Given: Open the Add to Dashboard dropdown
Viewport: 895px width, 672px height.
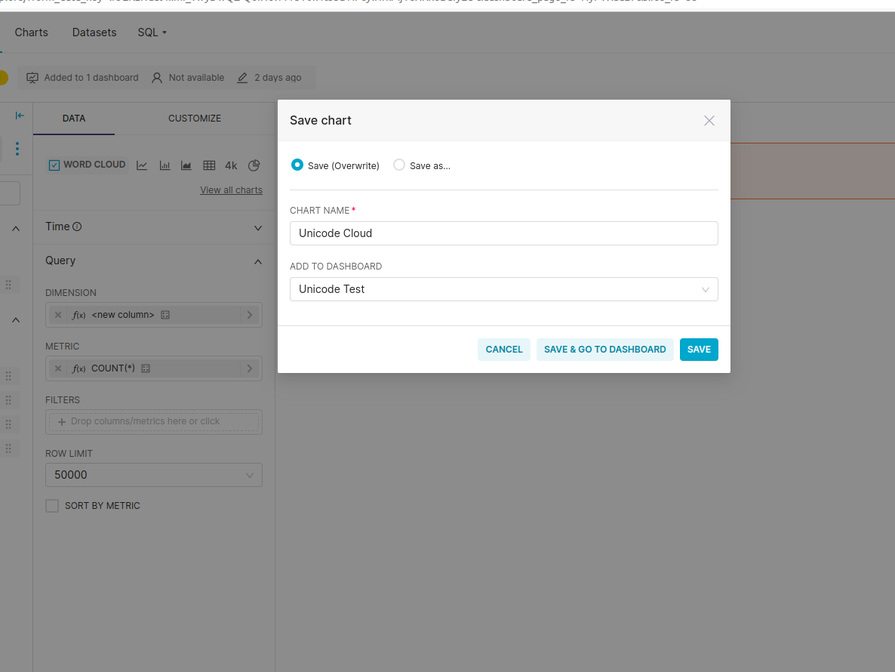Looking at the screenshot, I should coord(503,289).
